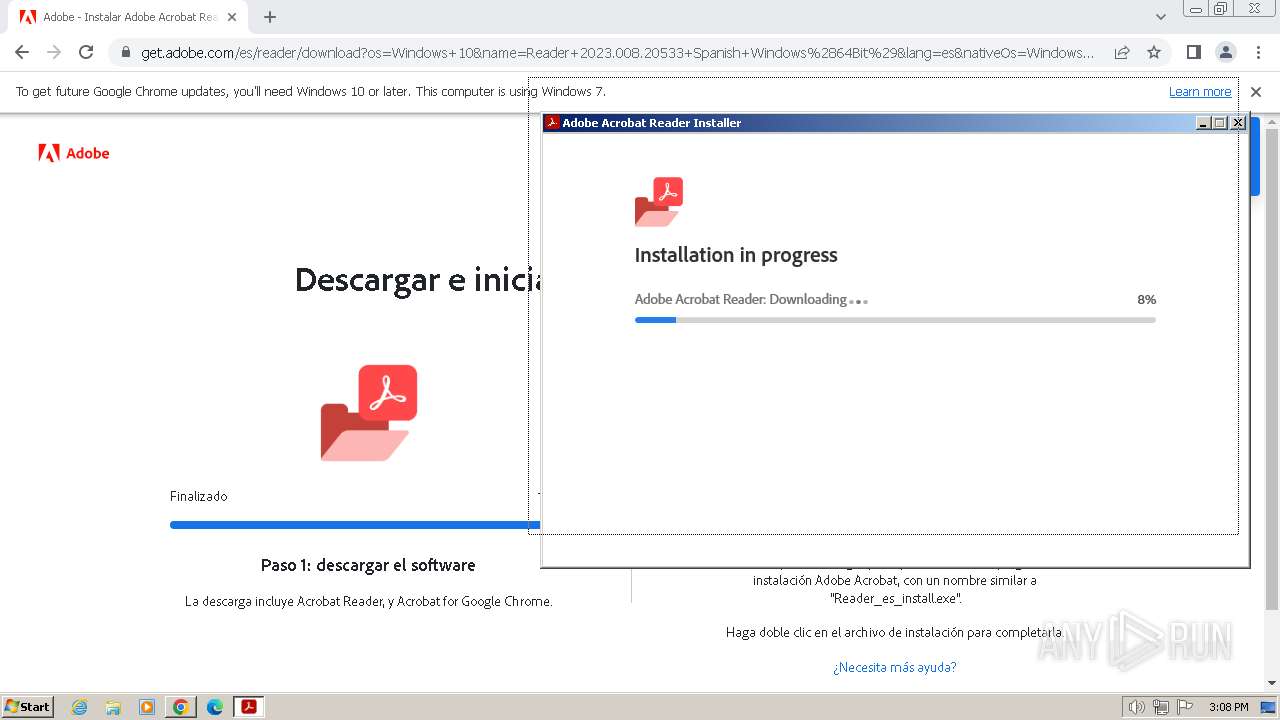Click the 'Installation in progress' heading

(x=736, y=255)
